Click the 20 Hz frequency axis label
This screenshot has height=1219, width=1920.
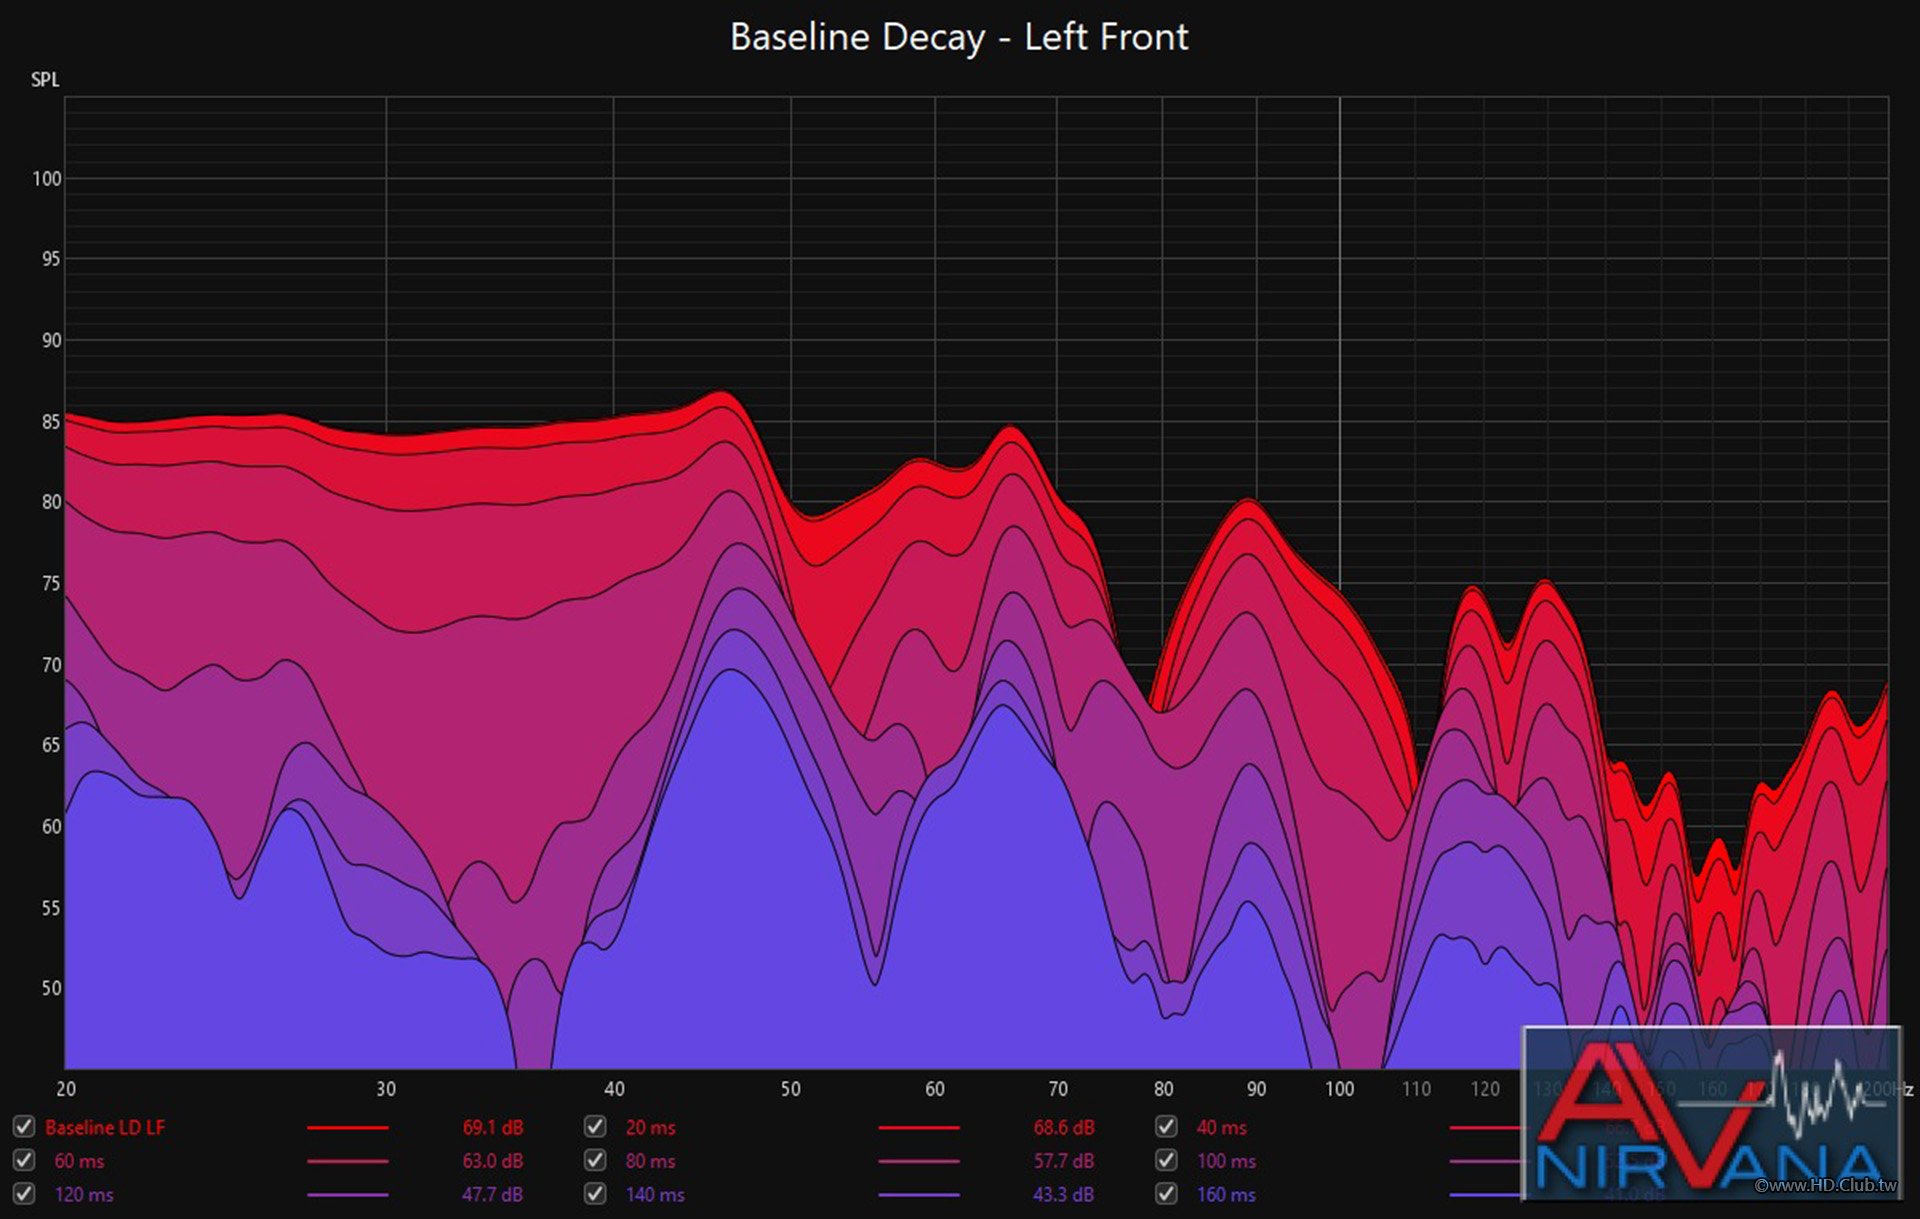tap(66, 1089)
